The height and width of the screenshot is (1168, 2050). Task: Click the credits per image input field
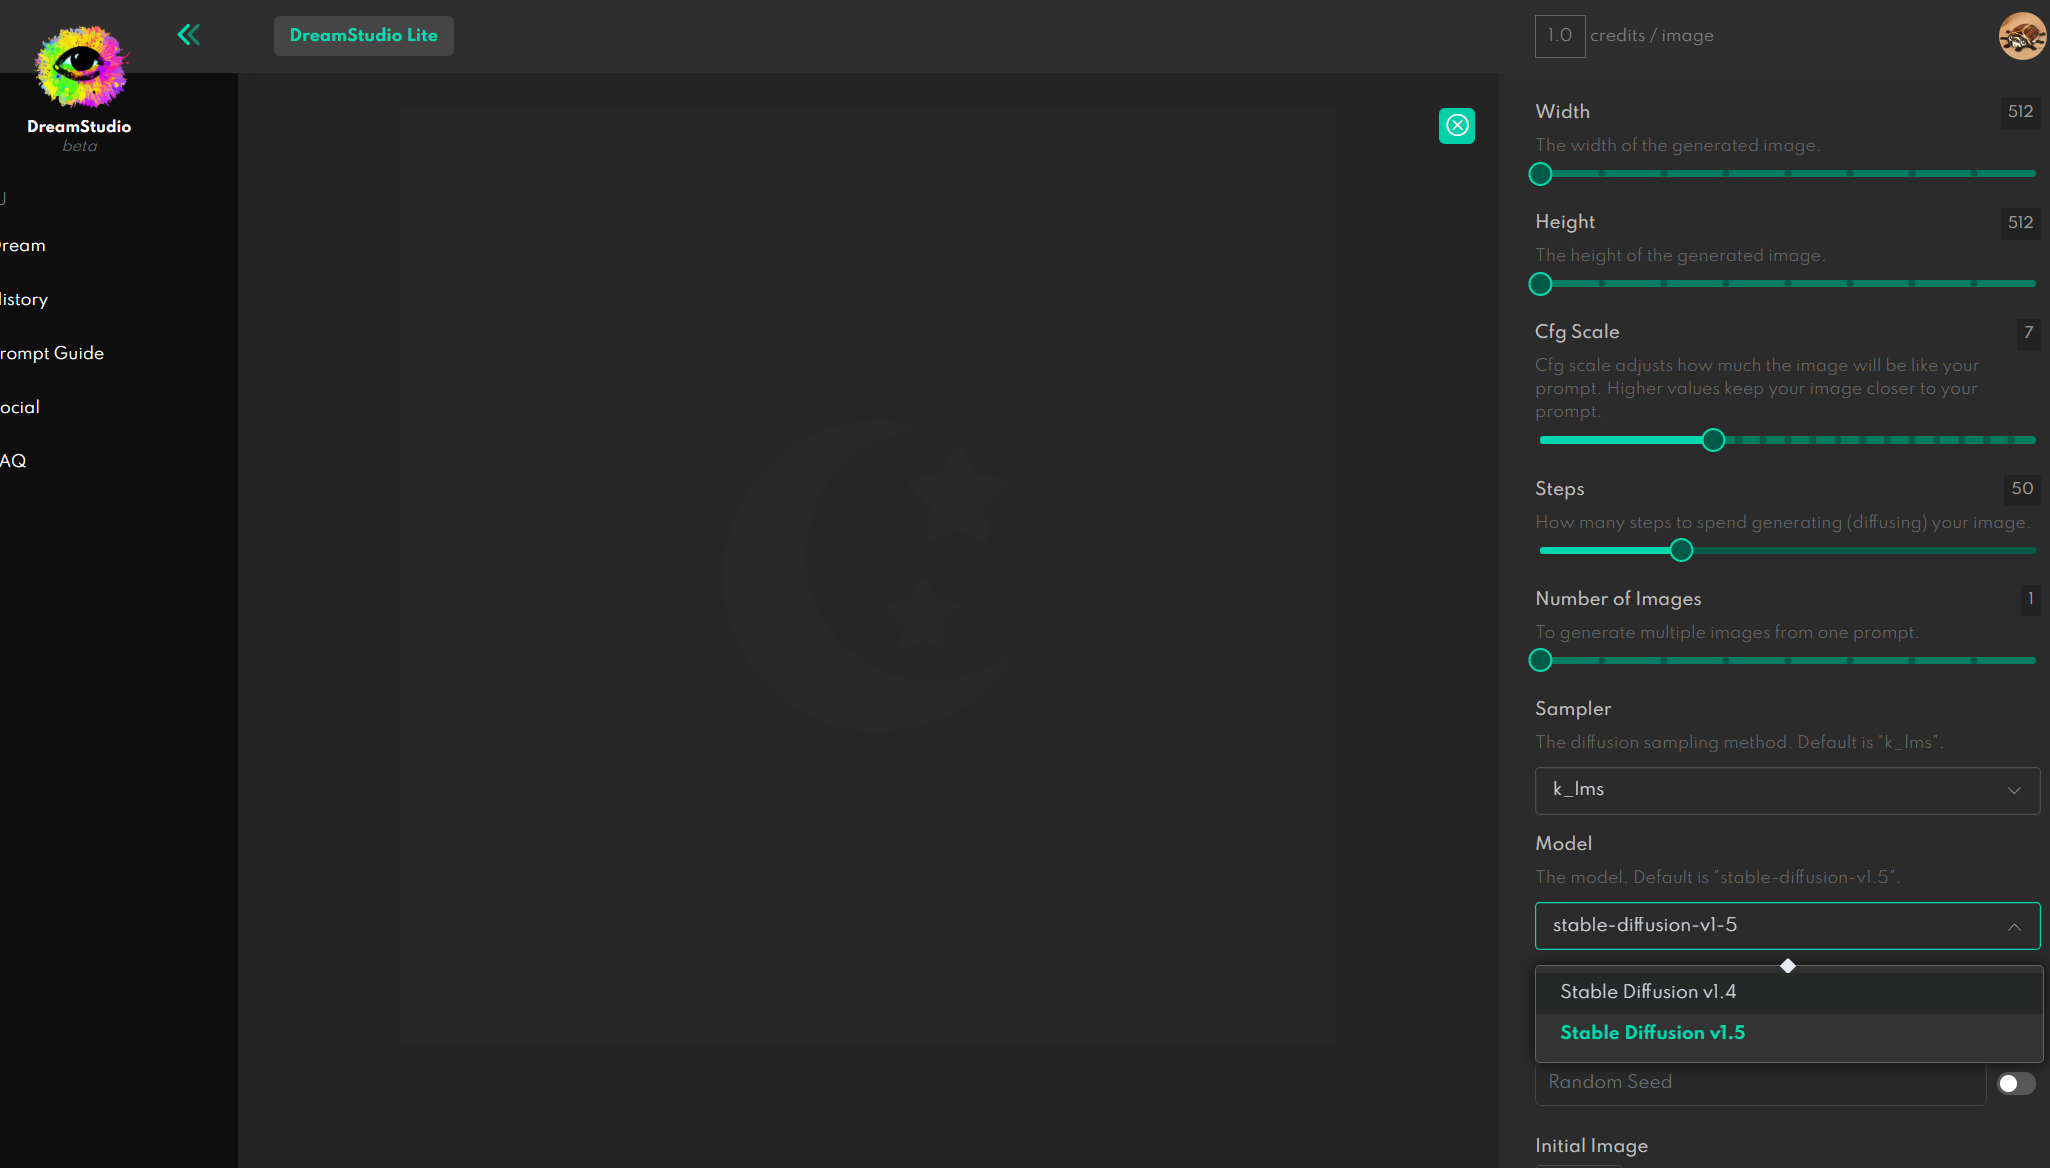click(x=1559, y=35)
